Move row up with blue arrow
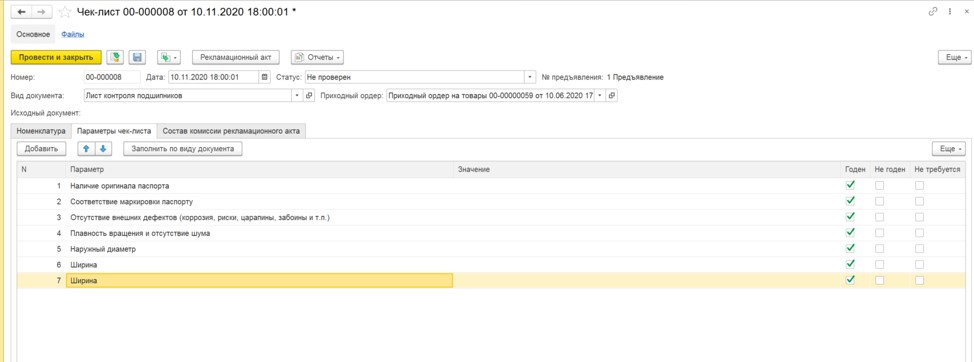 click(x=86, y=149)
